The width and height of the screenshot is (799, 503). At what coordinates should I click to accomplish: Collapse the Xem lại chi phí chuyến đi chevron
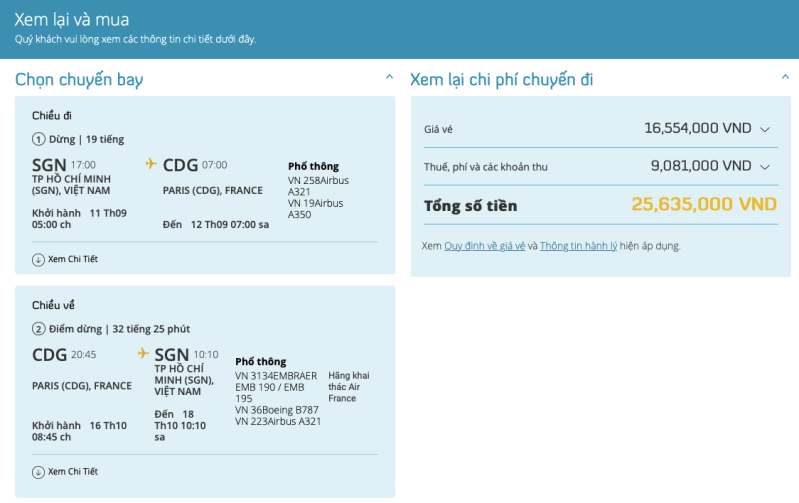tap(785, 77)
